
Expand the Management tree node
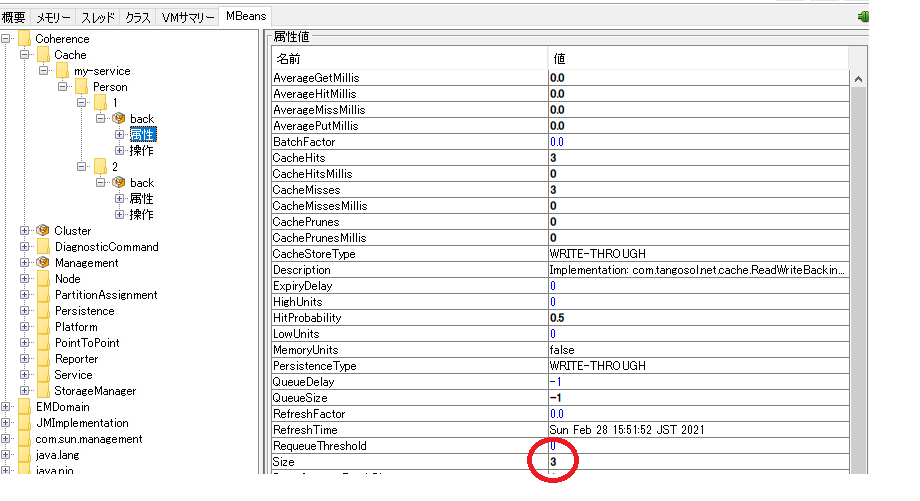(25, 262)
